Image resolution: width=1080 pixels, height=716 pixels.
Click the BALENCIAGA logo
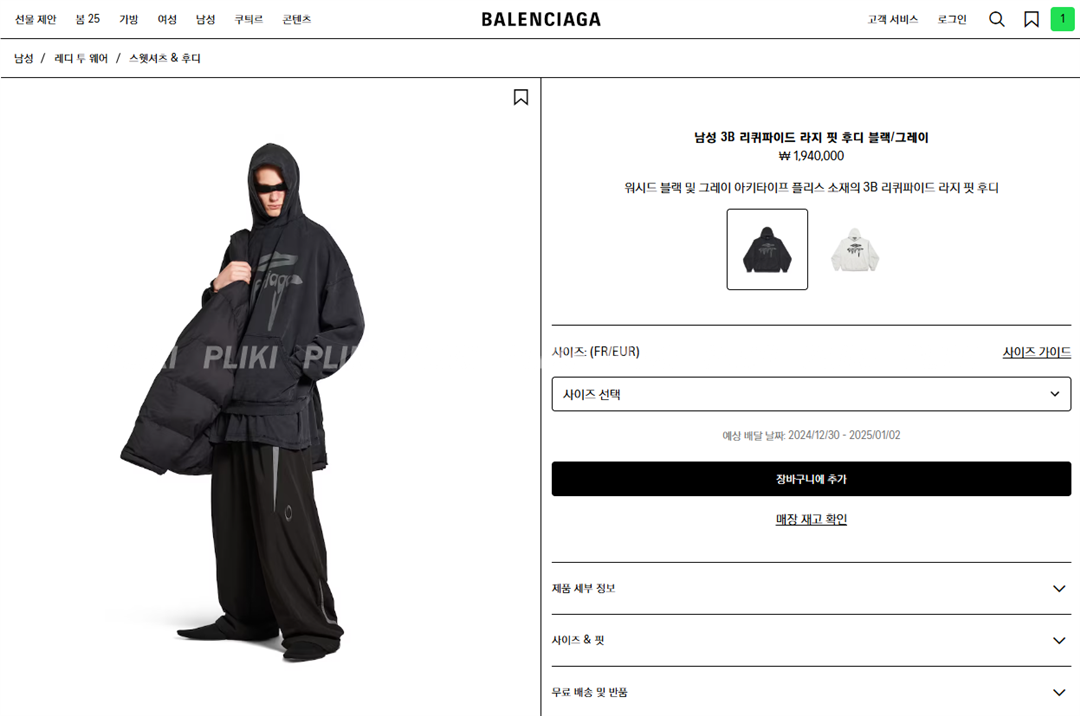pyautogui.click(x=541, y=19)
